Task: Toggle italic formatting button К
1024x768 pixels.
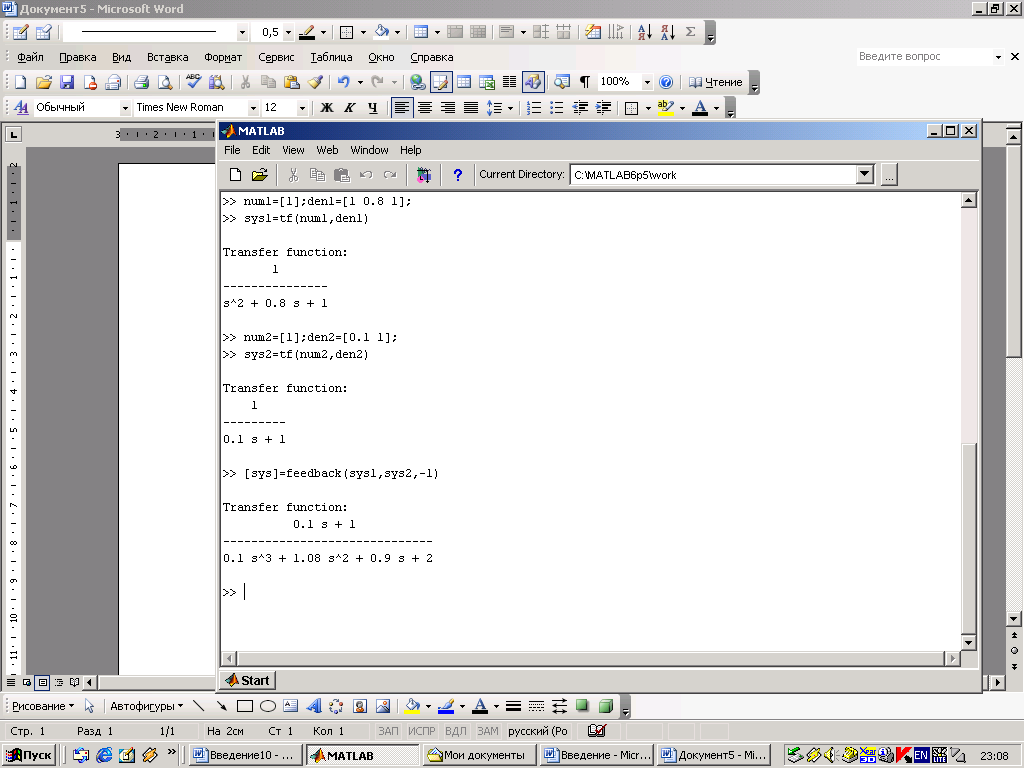Action: (350, 108)
